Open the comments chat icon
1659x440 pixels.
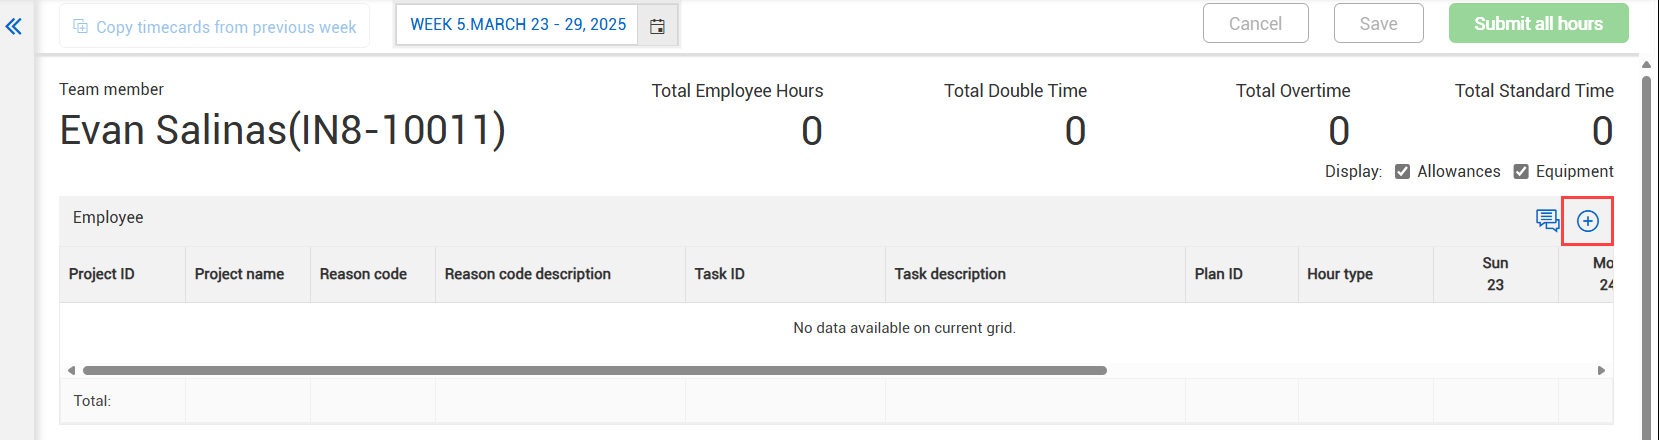[x=1547, y=220]
